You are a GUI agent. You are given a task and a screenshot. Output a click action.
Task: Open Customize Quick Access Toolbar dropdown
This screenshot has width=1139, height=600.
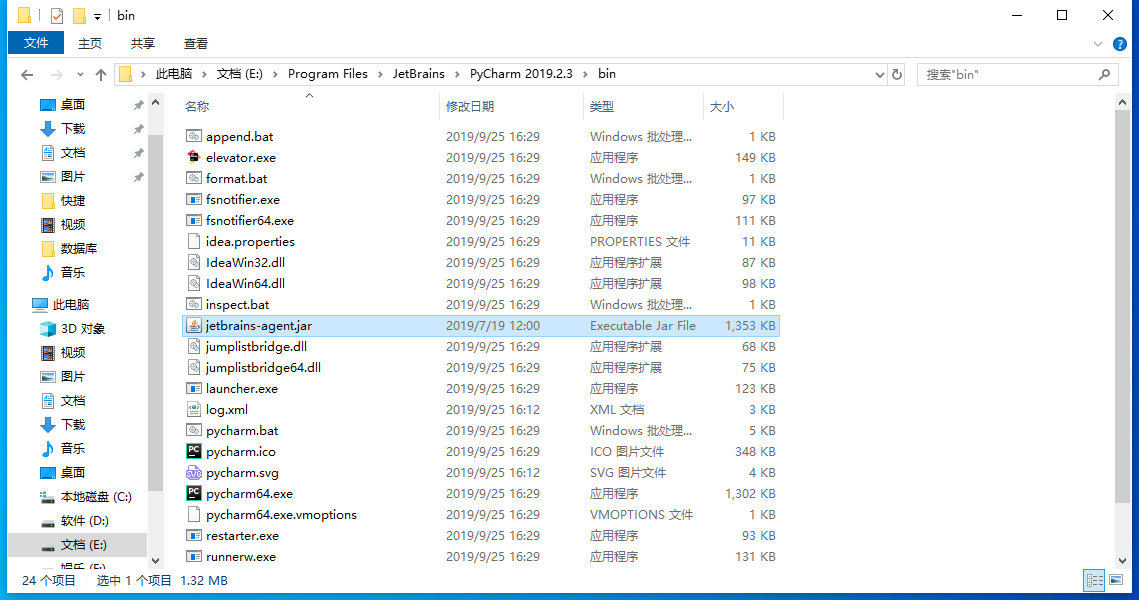point(97,16)
